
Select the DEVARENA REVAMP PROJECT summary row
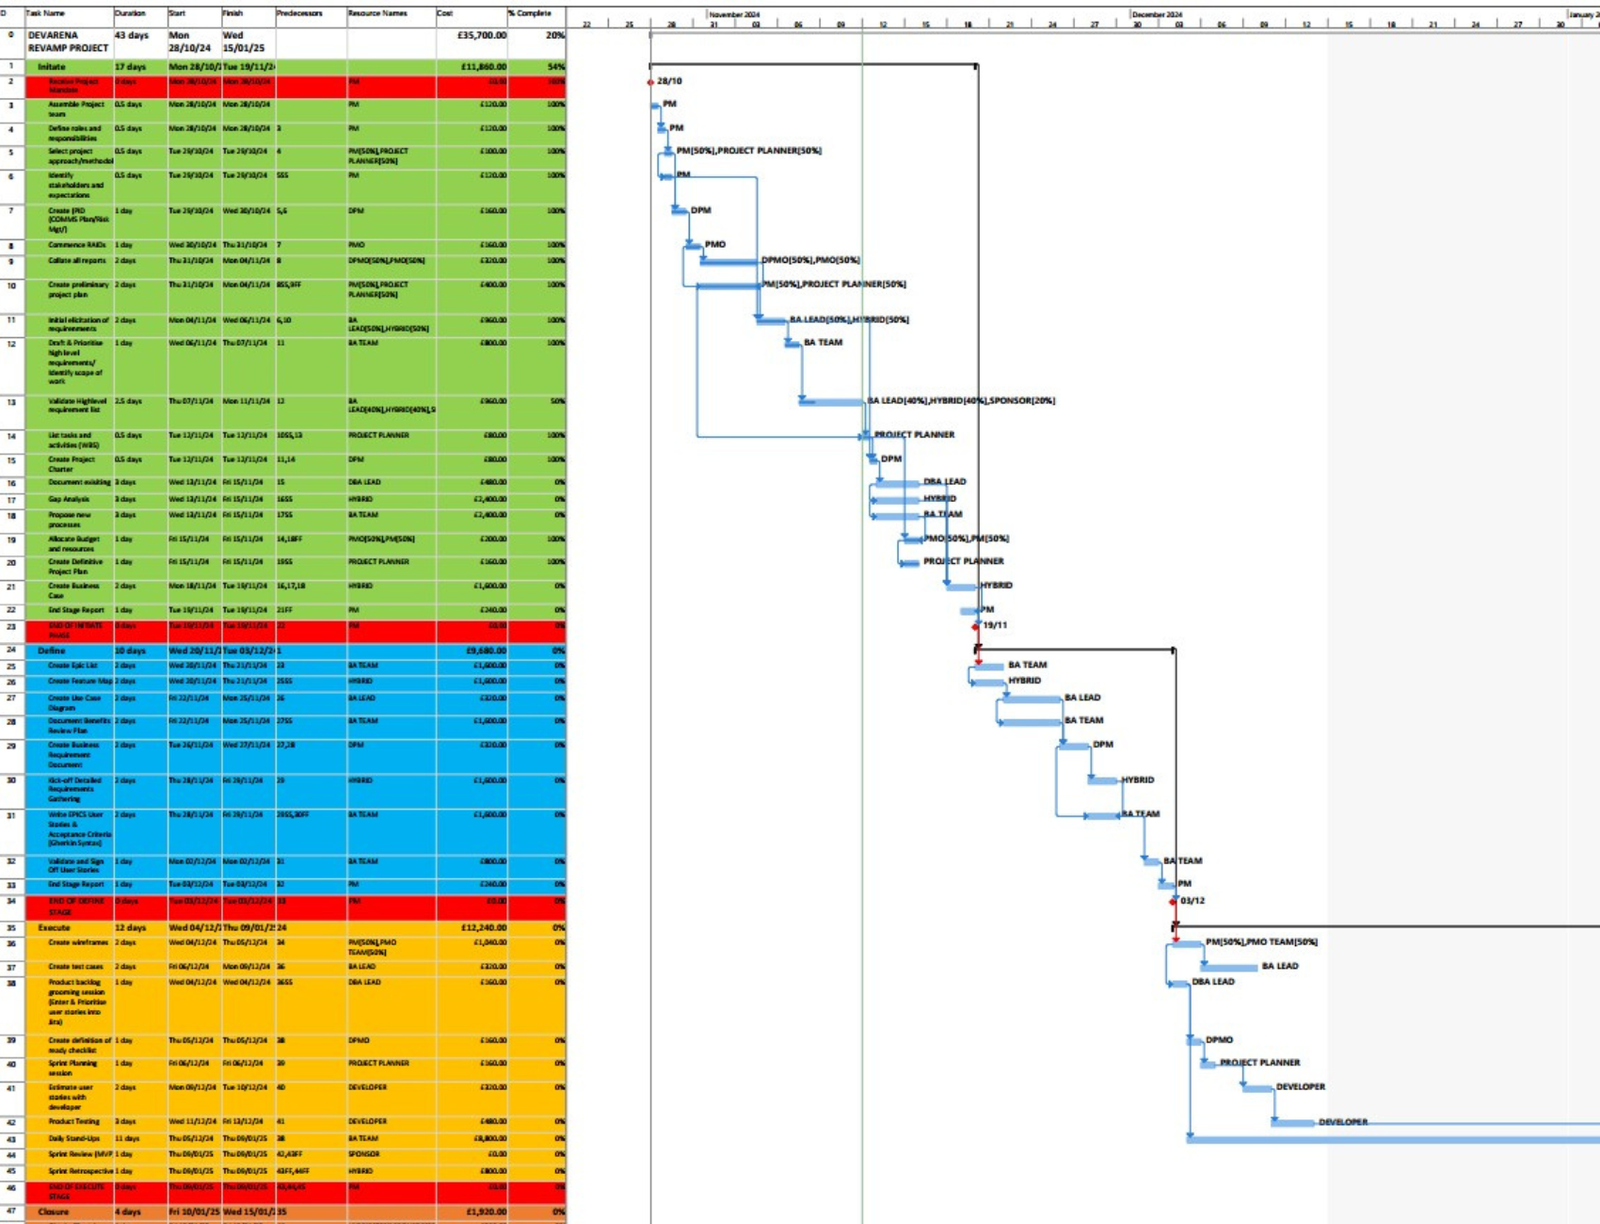pos(68,41)
